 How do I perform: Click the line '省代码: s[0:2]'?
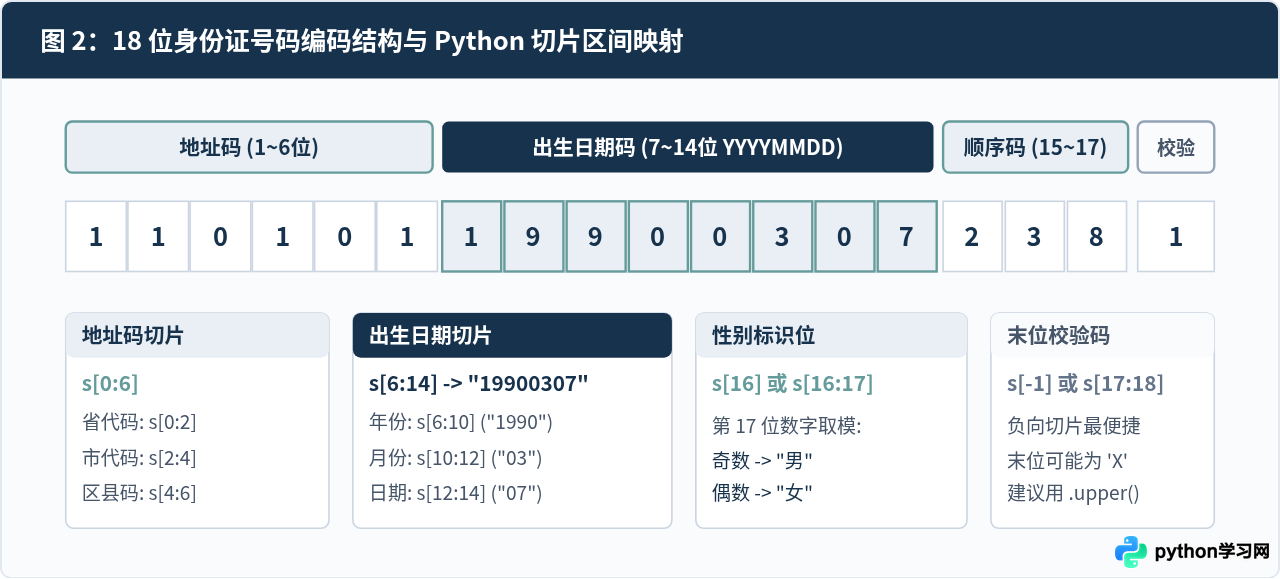point(139,422)
